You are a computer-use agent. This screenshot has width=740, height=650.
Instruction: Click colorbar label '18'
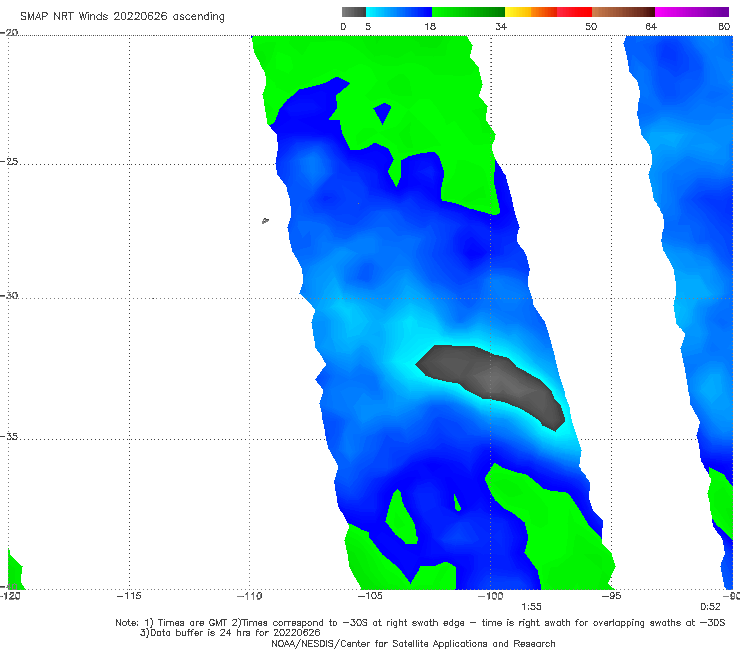click(430, 26)
